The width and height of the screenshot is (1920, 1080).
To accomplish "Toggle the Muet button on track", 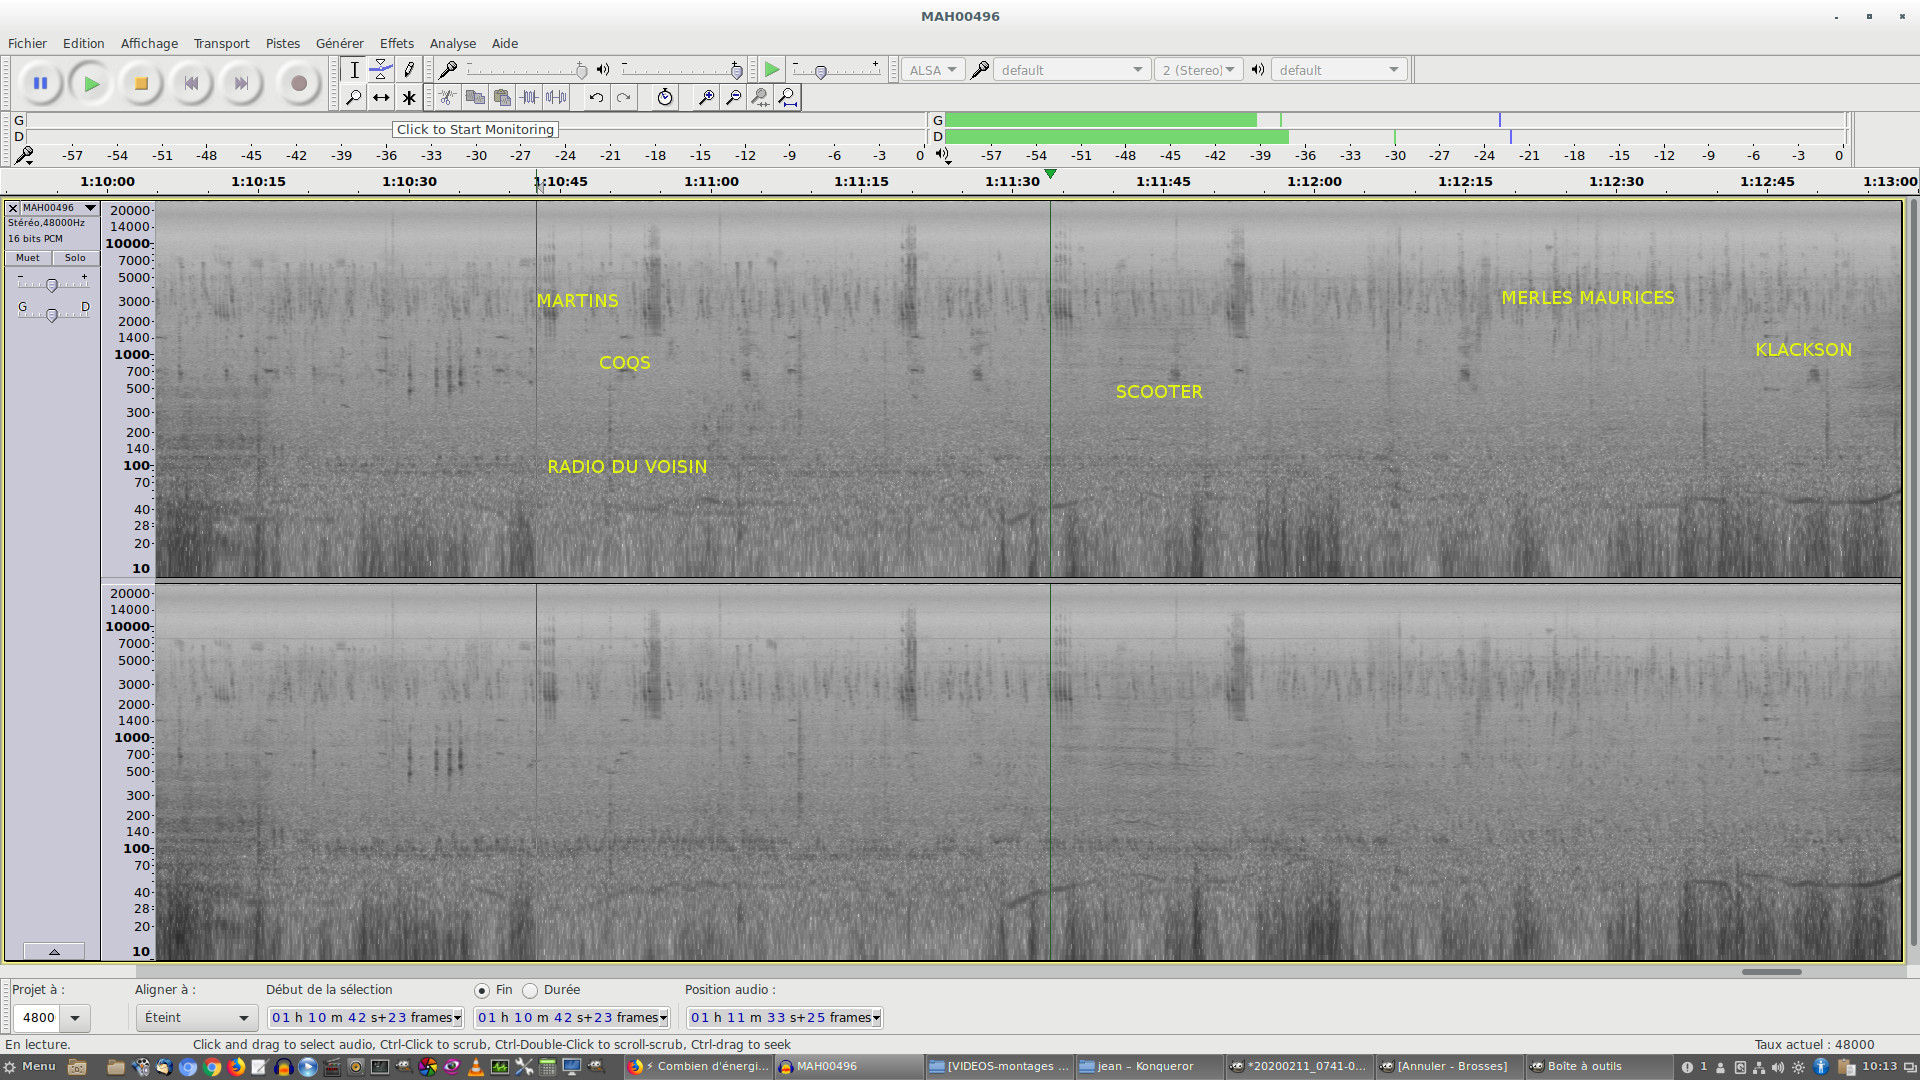I will 28,258.
